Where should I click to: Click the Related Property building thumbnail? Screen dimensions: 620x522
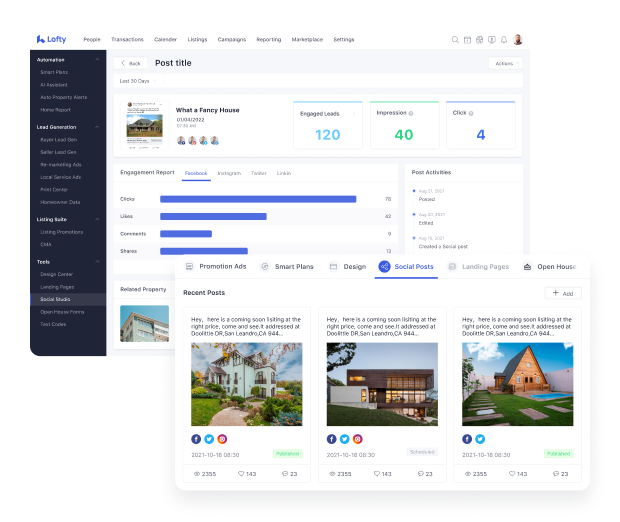coord(144,323)
